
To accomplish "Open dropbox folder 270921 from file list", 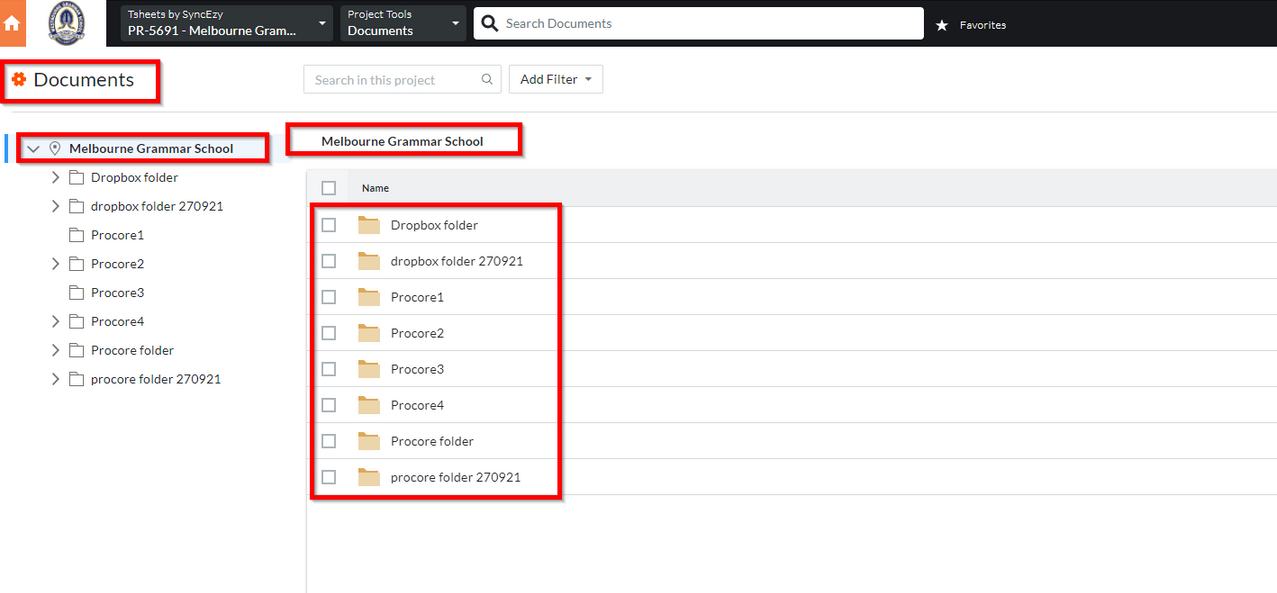I will pyautogui.click(x=457, y=261).
